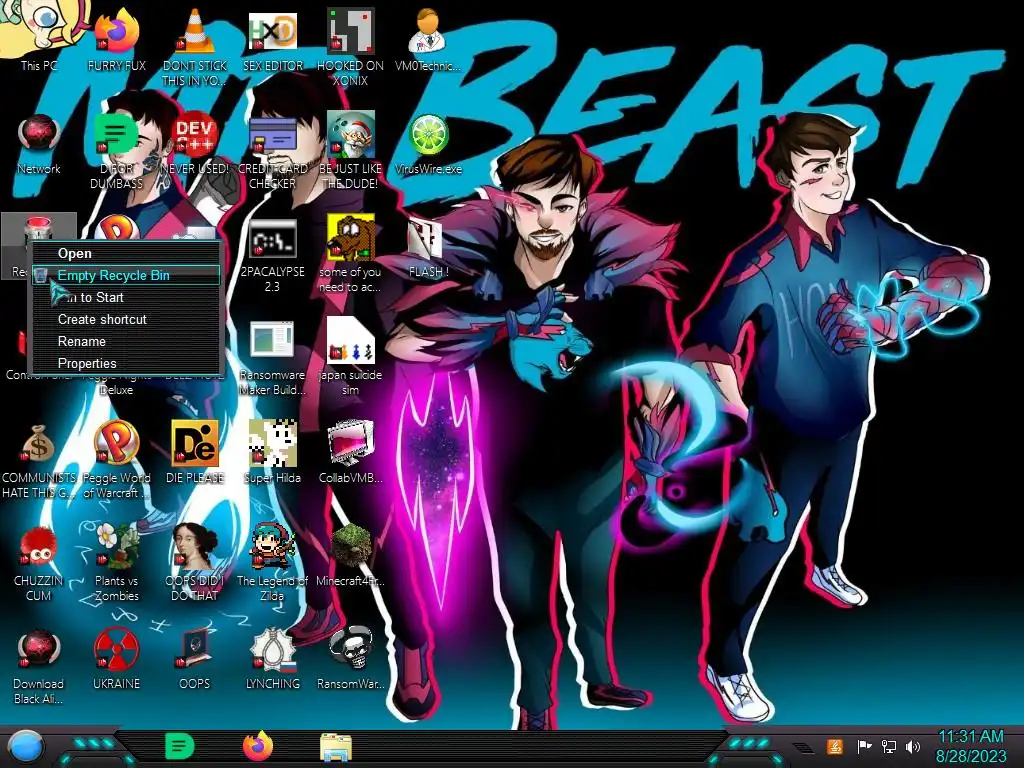The height and width of the screenshot is (768, 1024).
Task: Select the Super Hilda icon
Action: pyautogui.click(x=273, y=452)
